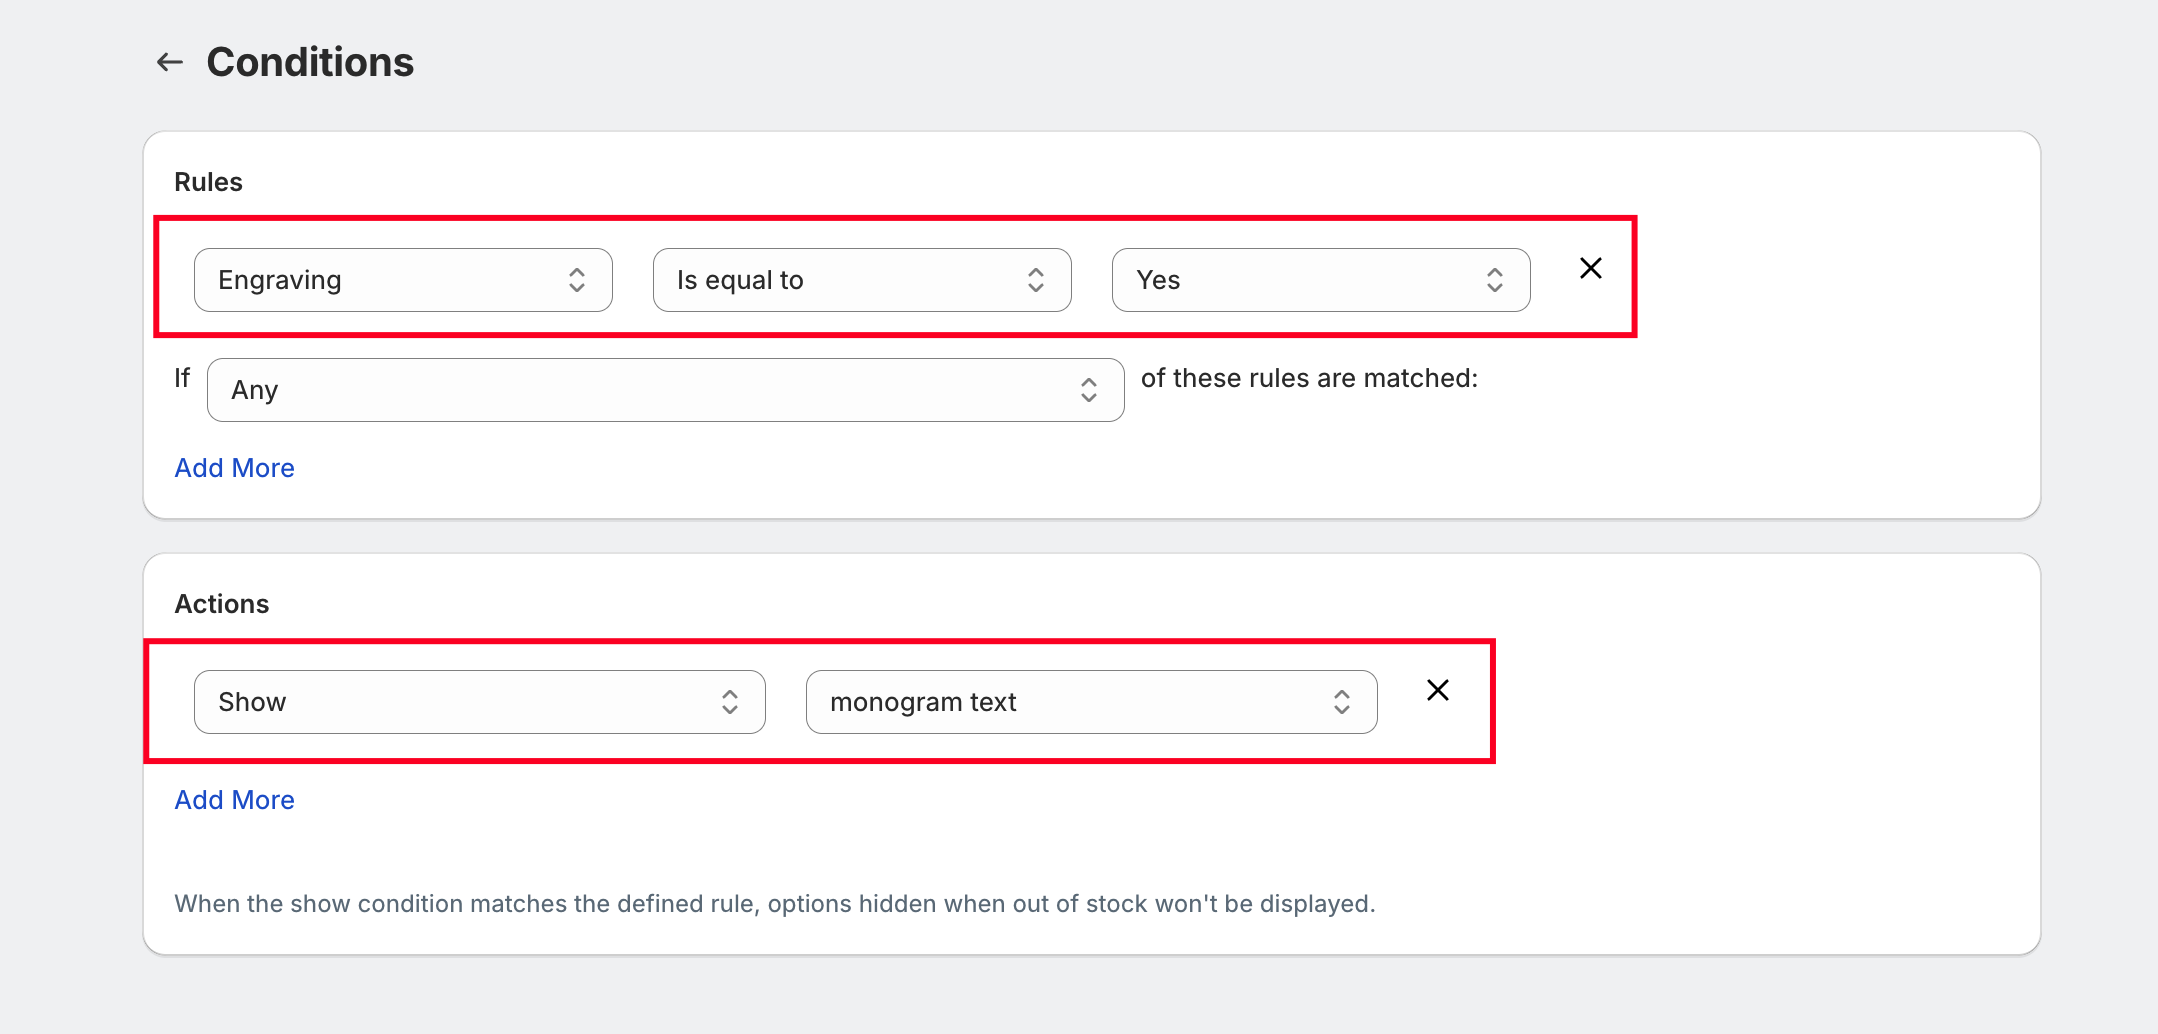Expand the Any rule-matching dropdown
This screenshot has width=2158, height=1034.
click(x=640, y=390)
